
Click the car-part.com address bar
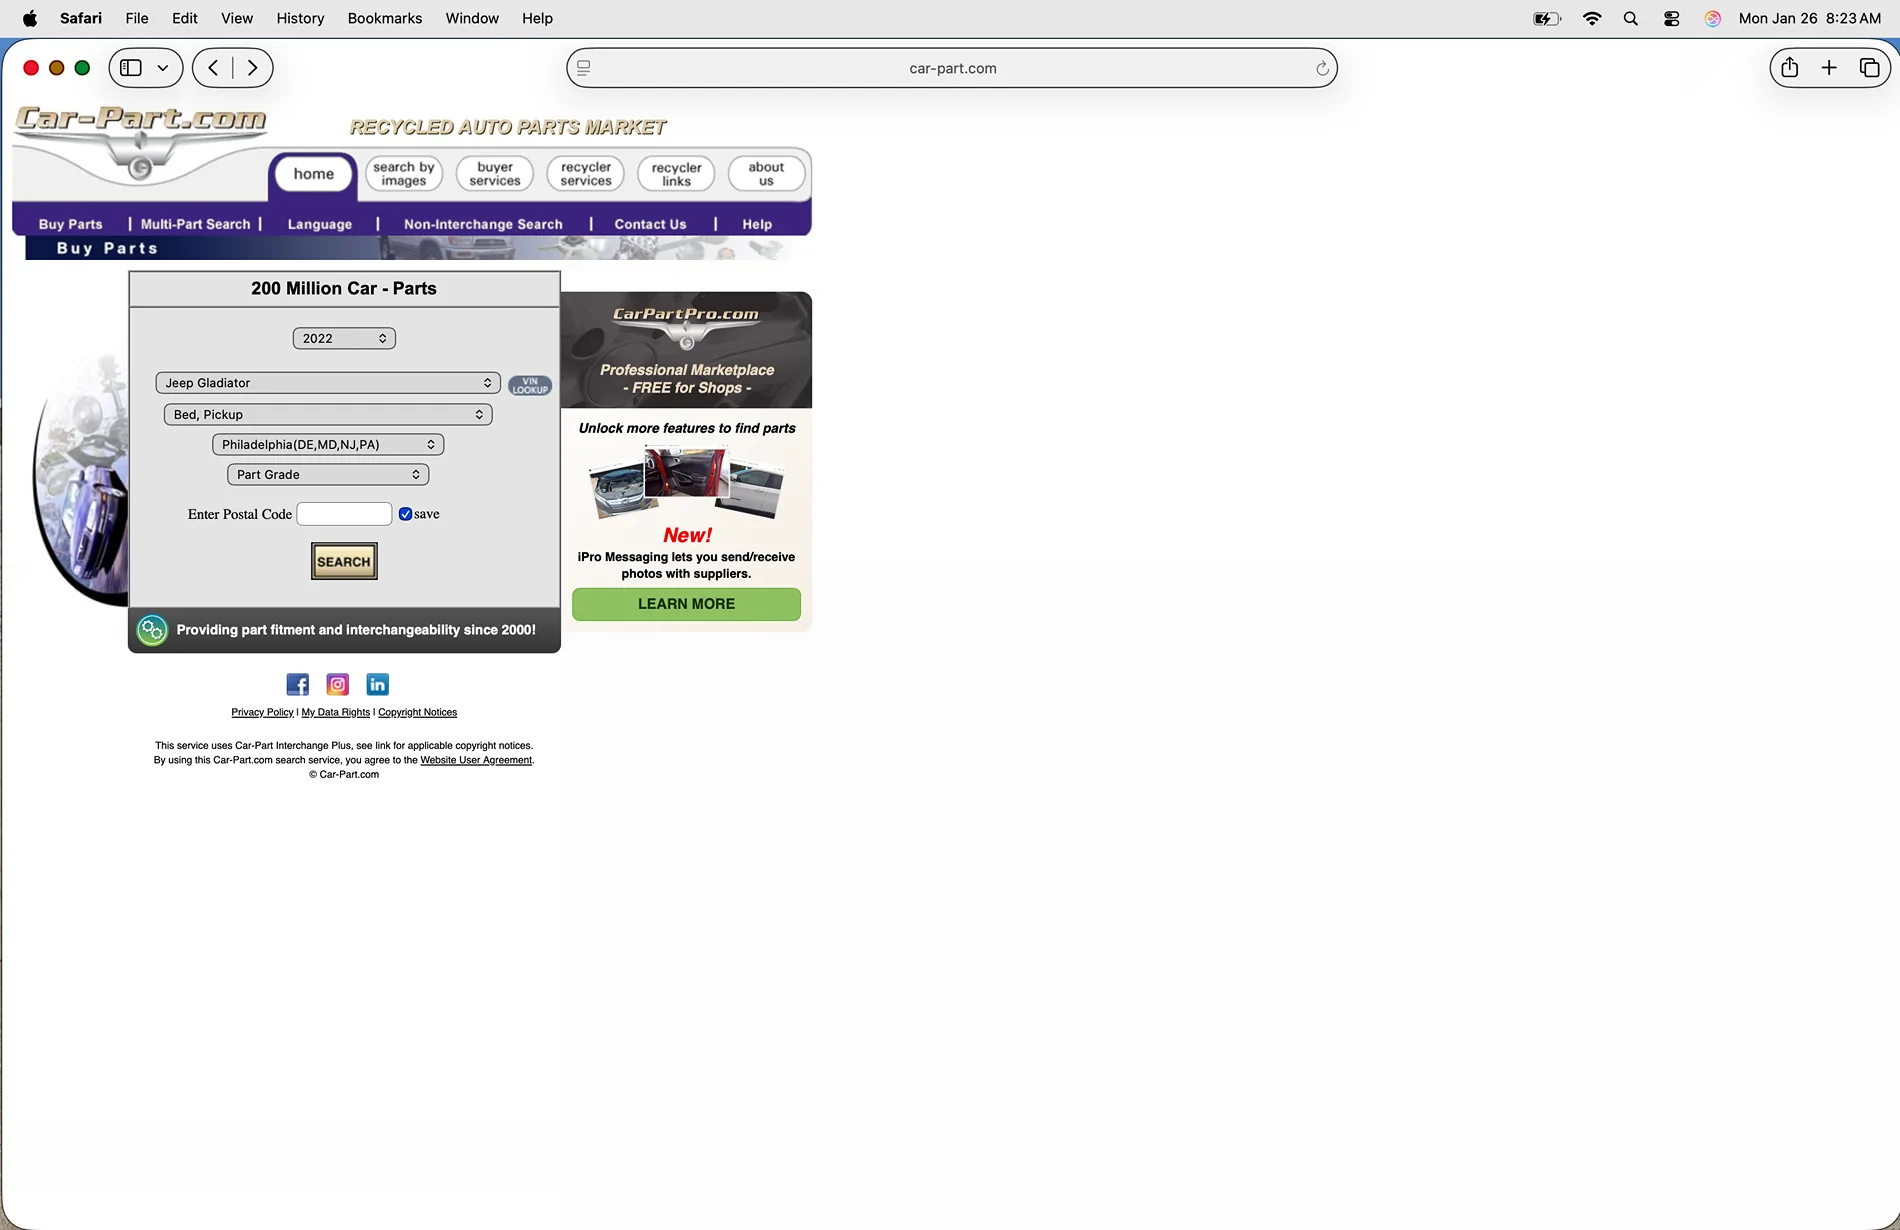(952, 68)
